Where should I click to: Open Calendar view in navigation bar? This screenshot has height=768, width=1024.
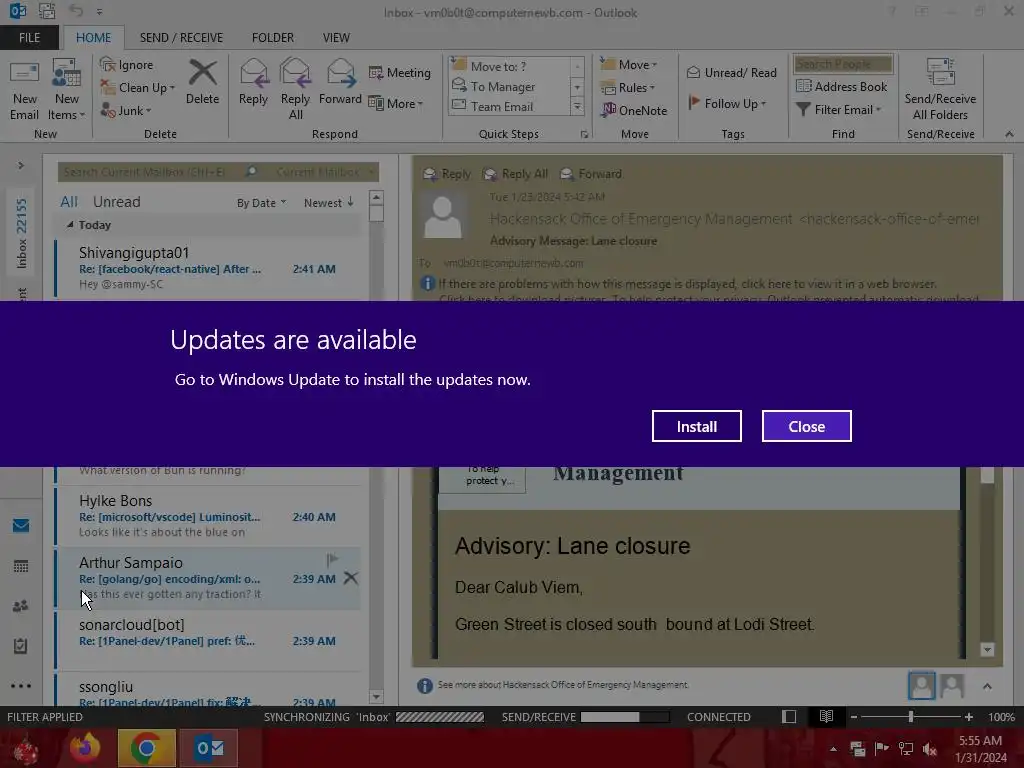click(21, 566)
